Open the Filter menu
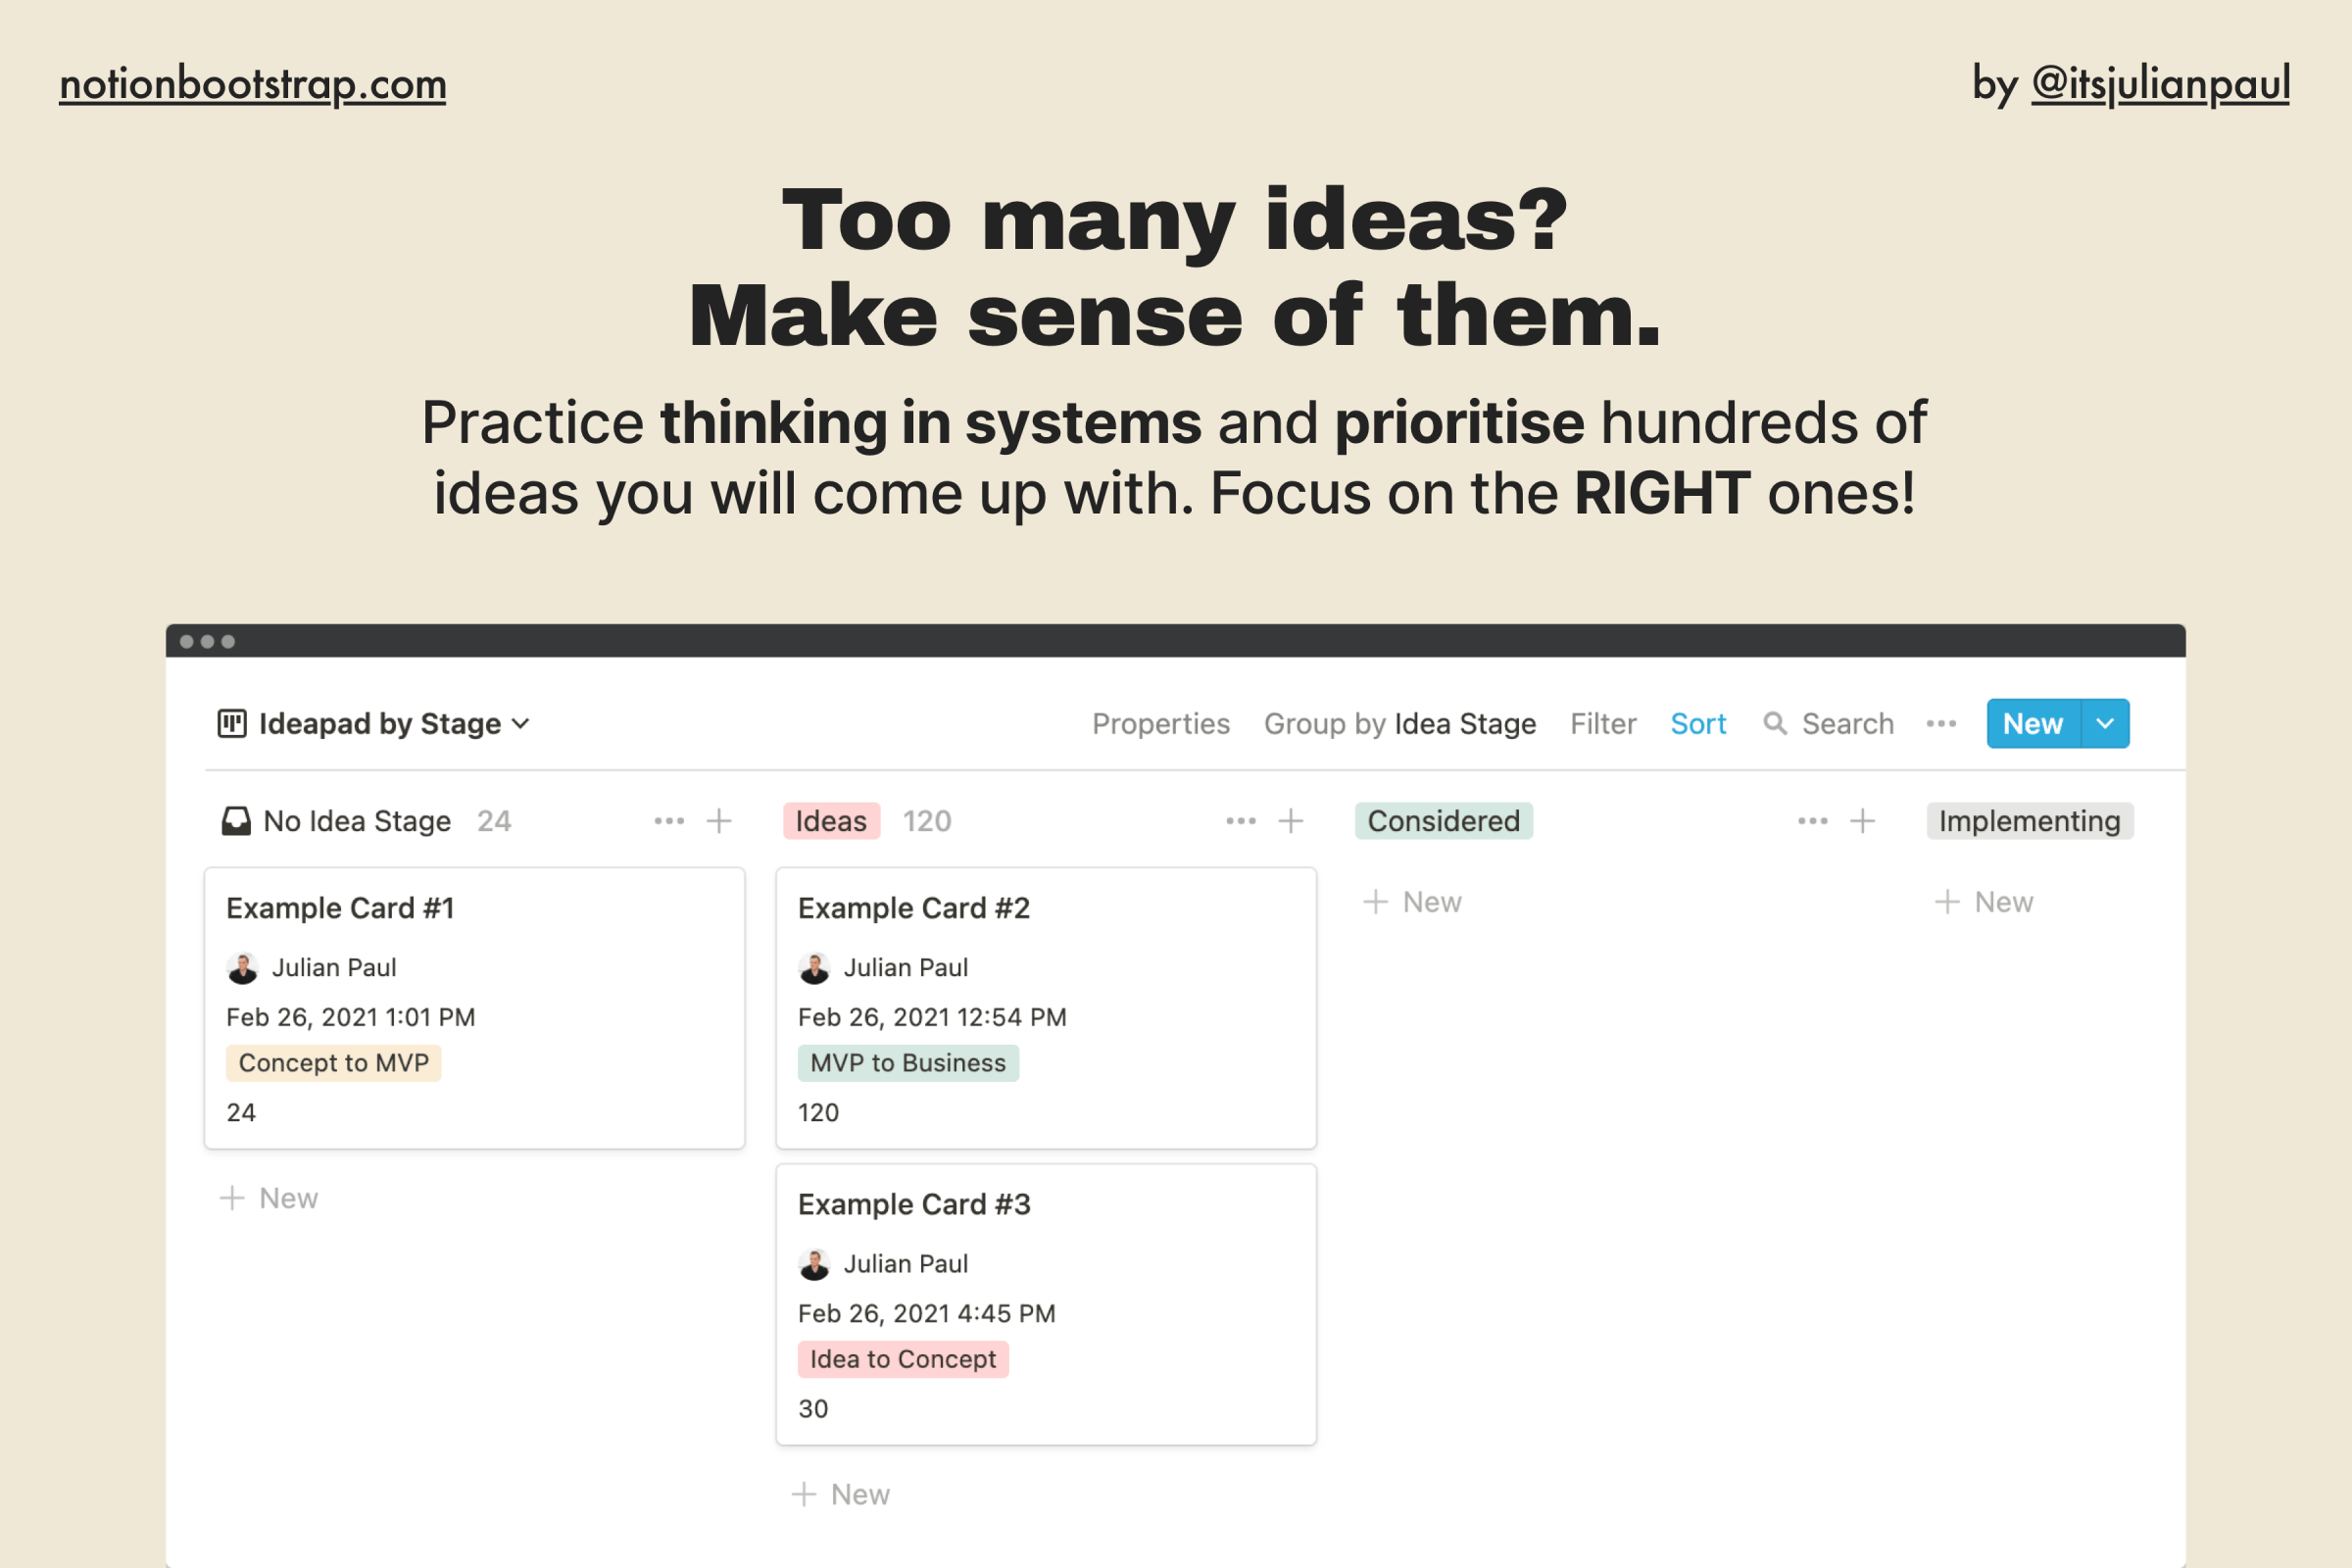This screenshot has height=1568, width=2352. pos(1602,723)
